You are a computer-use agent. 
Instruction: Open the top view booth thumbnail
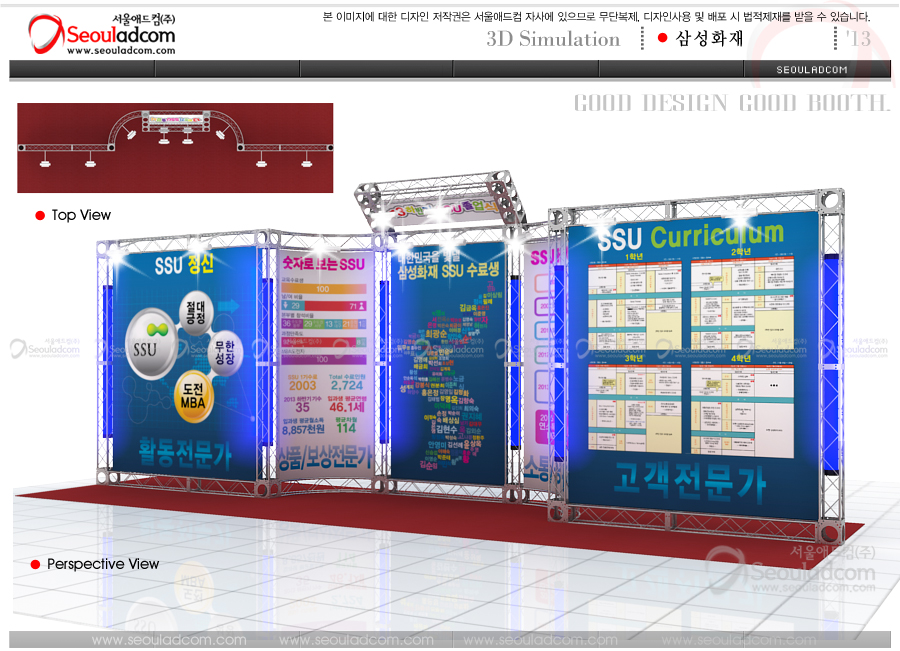[175, 147]
